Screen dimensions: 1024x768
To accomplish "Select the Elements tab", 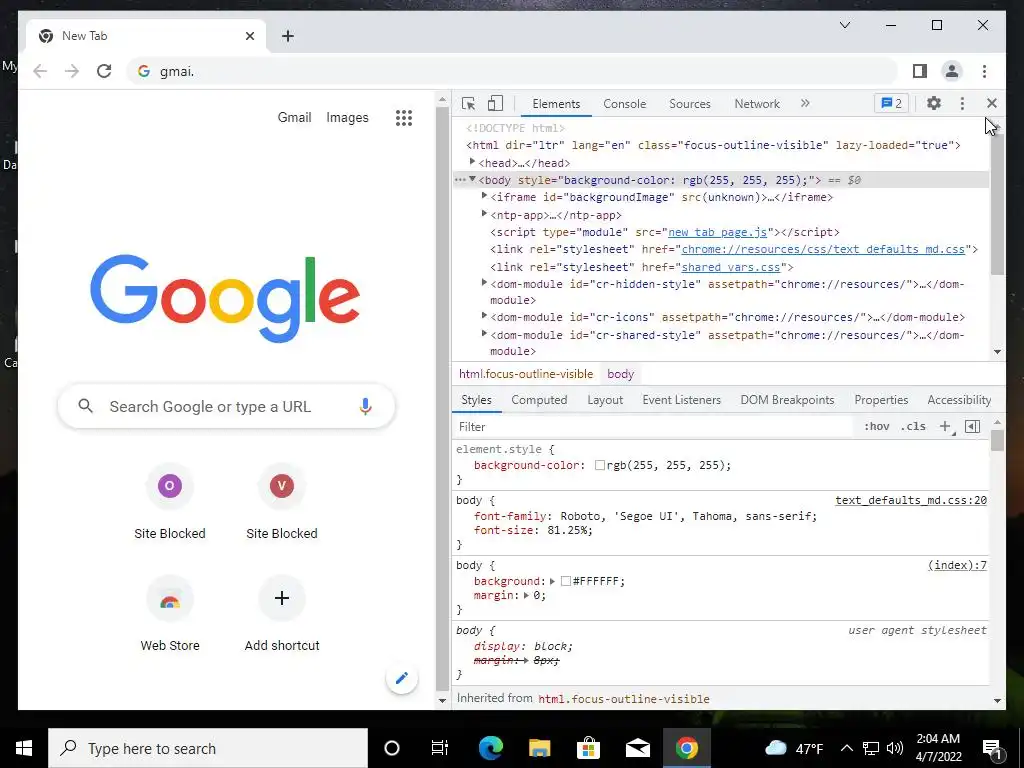I will point(556,104).
